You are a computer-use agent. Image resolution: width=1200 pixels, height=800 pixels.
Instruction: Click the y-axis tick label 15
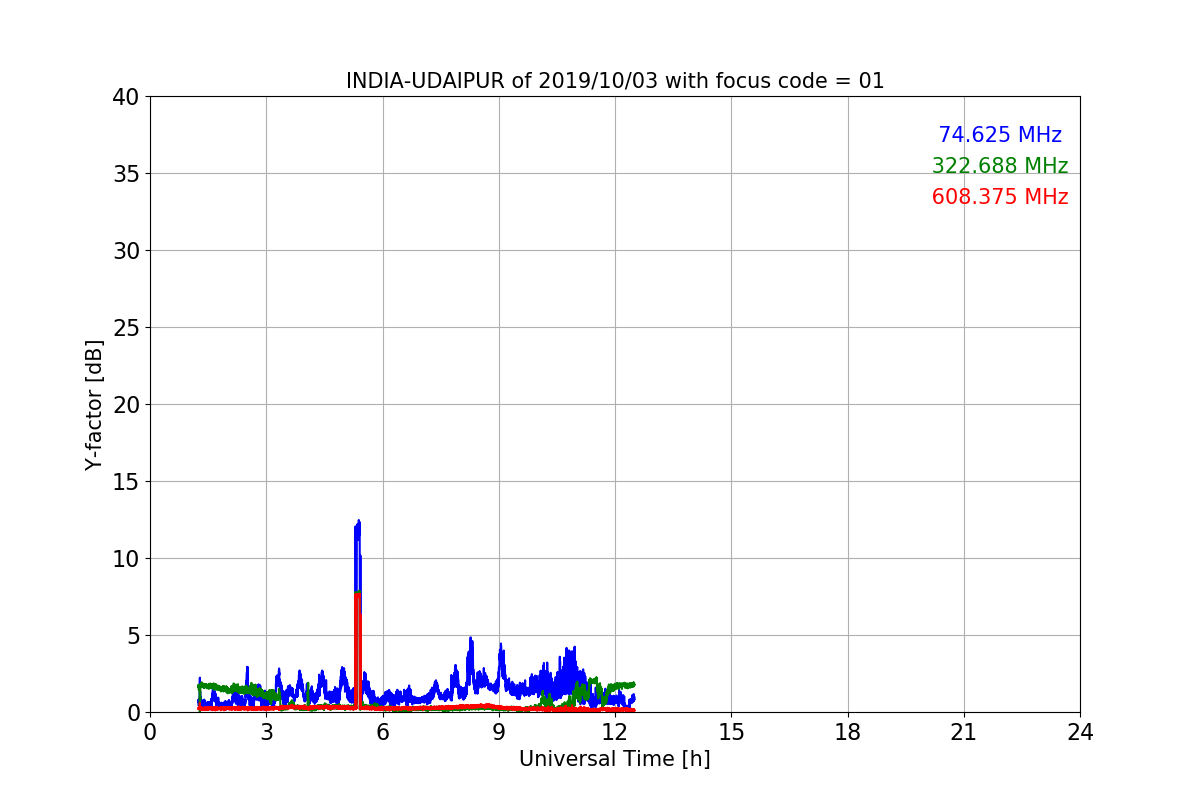point(126,482)
